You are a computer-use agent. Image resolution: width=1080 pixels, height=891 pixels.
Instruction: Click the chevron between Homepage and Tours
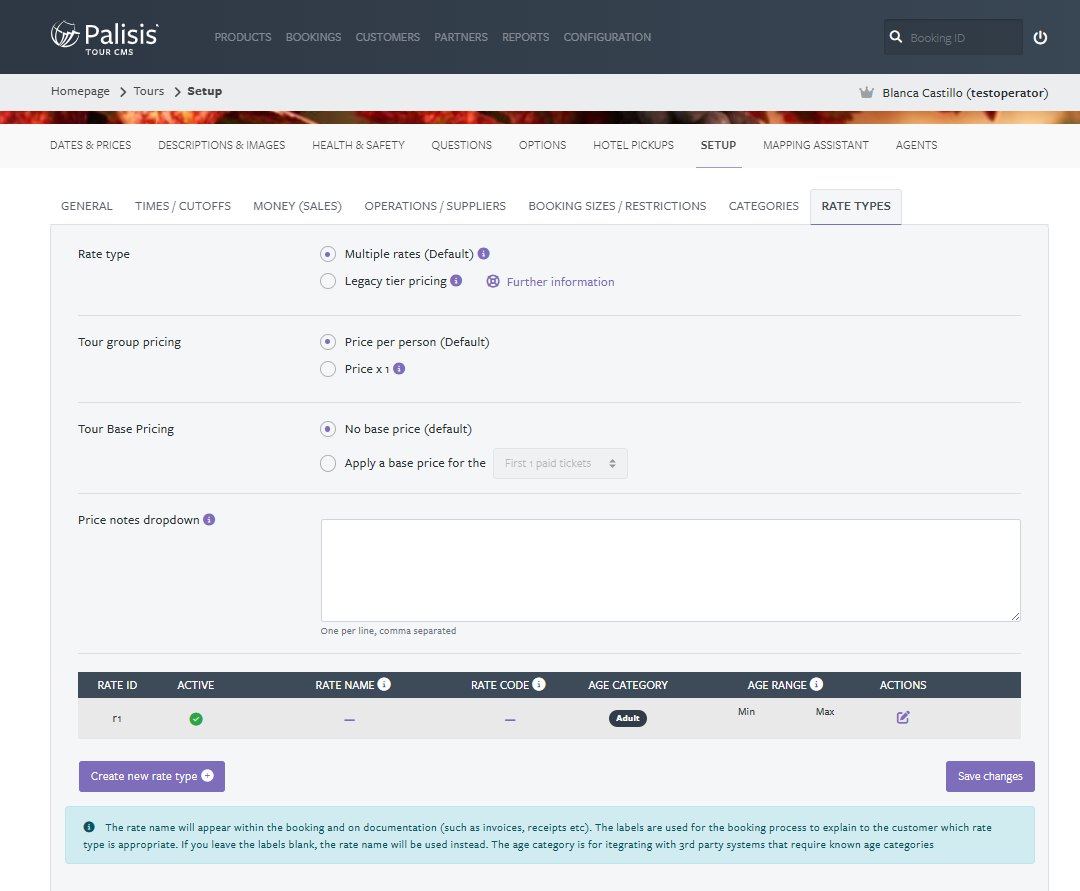[x=123, y=92]
